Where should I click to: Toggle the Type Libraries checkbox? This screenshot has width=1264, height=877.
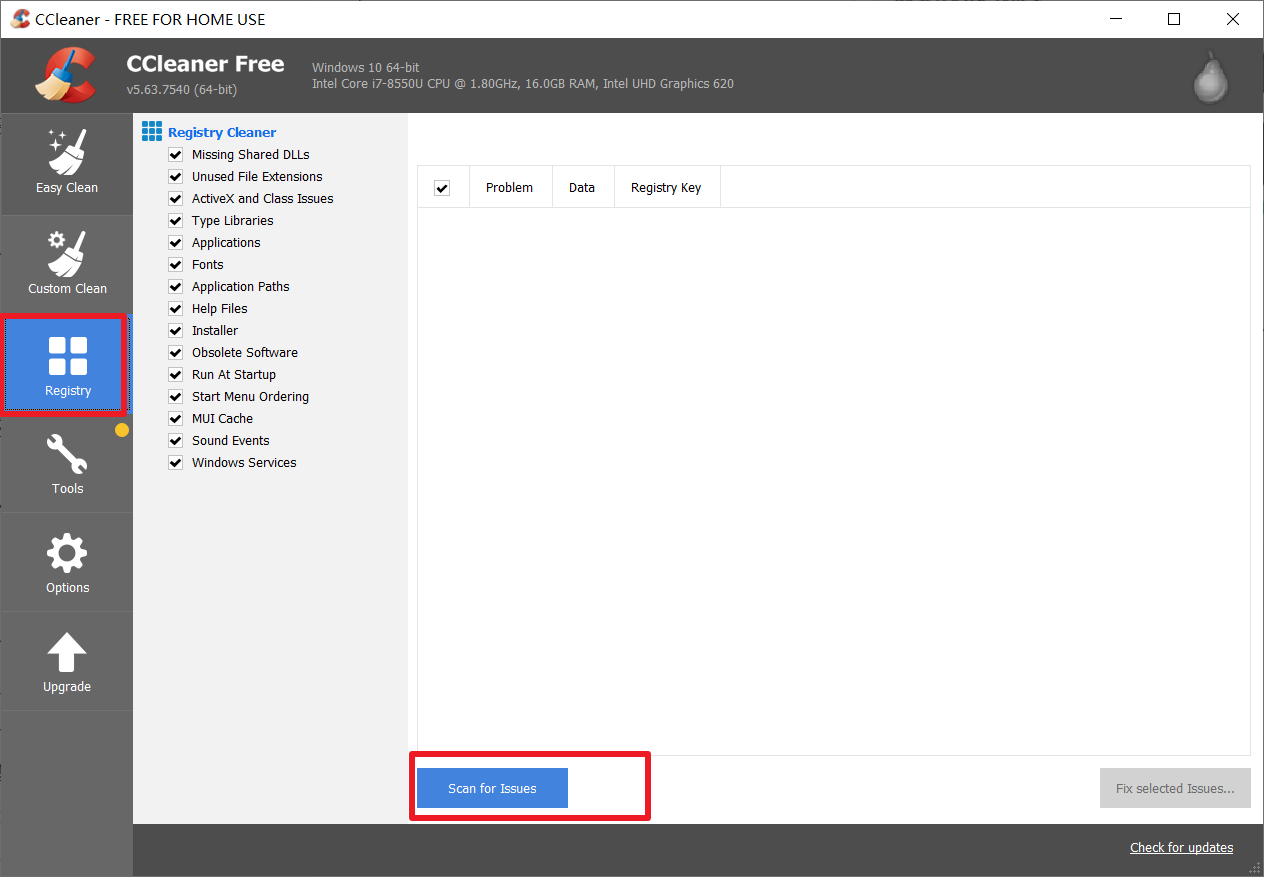click(176, 221)
